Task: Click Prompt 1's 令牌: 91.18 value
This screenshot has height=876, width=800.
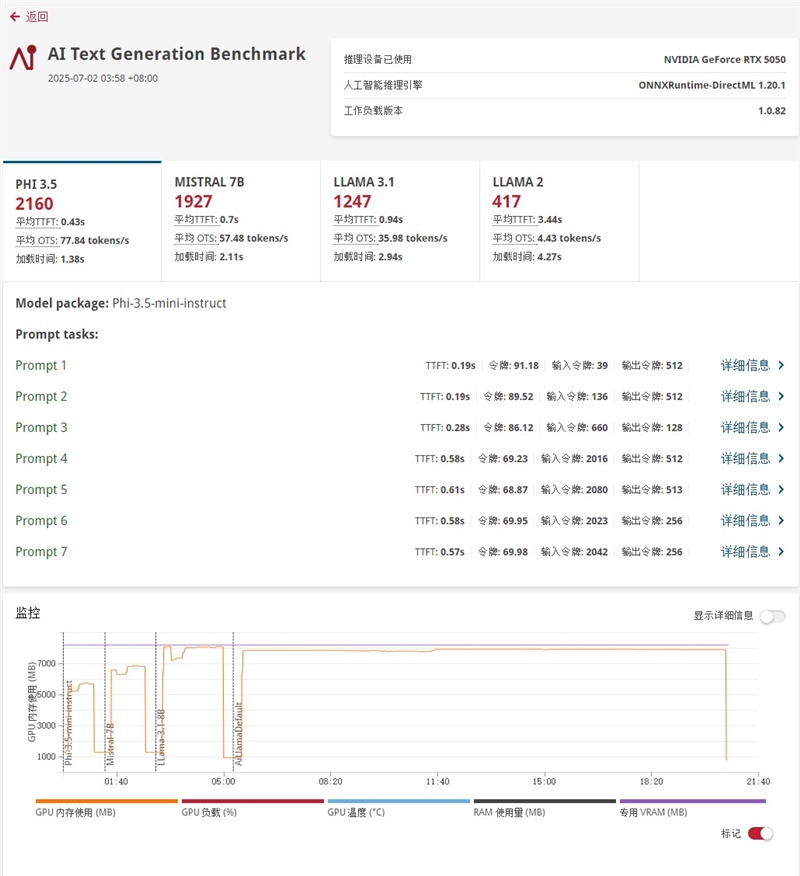Action: pos(514,366)
